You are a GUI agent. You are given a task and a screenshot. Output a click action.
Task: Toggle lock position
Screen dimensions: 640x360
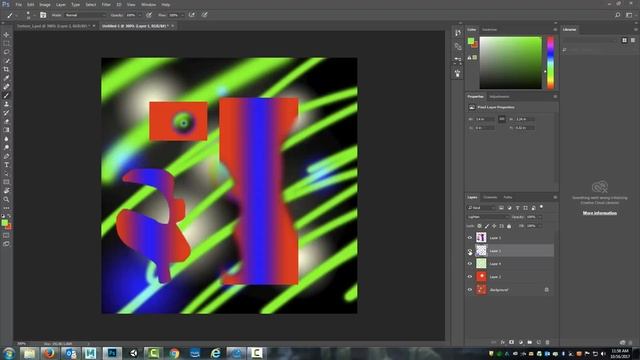(x=494, y=226)
